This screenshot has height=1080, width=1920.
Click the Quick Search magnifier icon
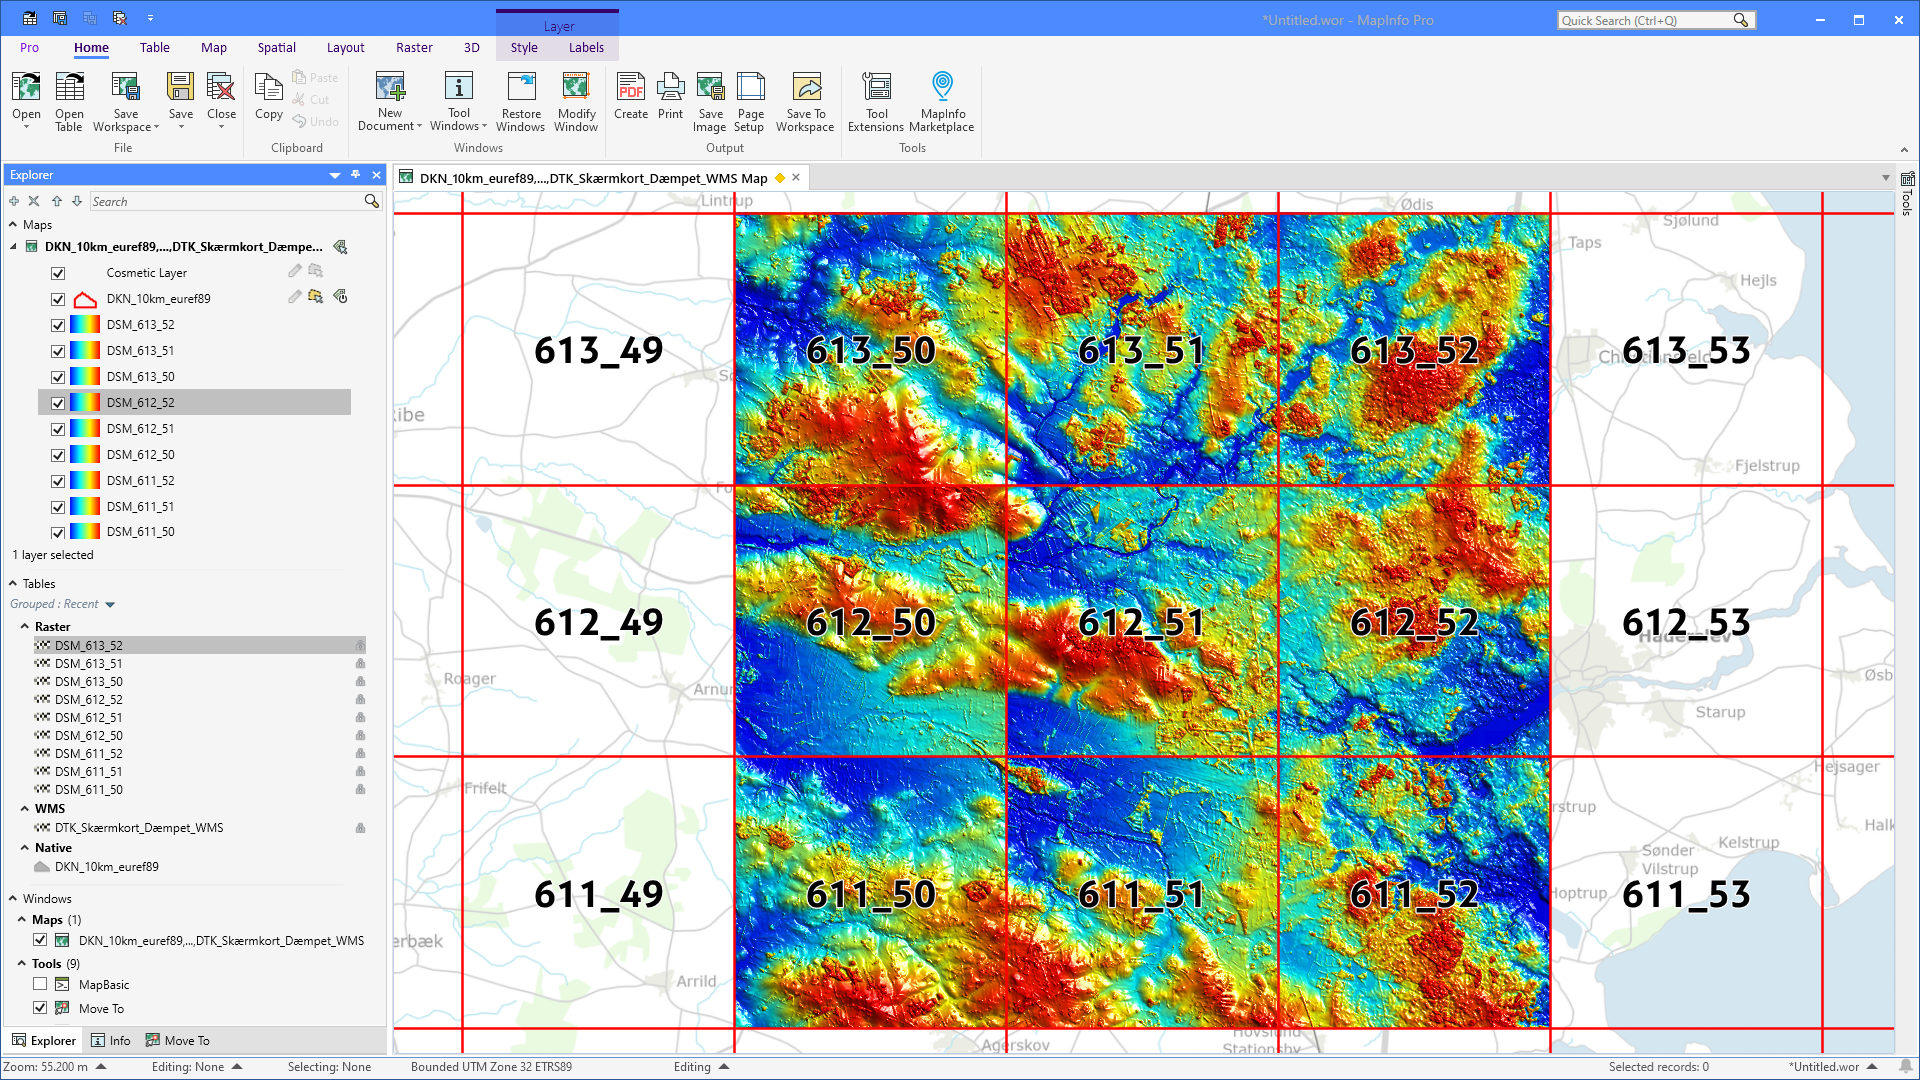point(1741,20)
